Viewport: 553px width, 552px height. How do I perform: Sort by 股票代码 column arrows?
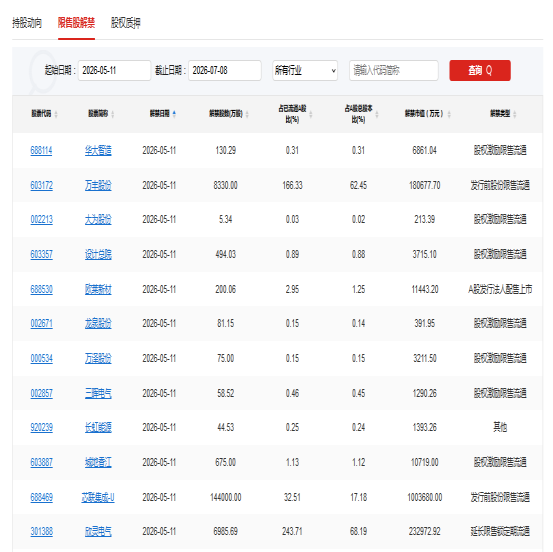click(x=56, y=114)
